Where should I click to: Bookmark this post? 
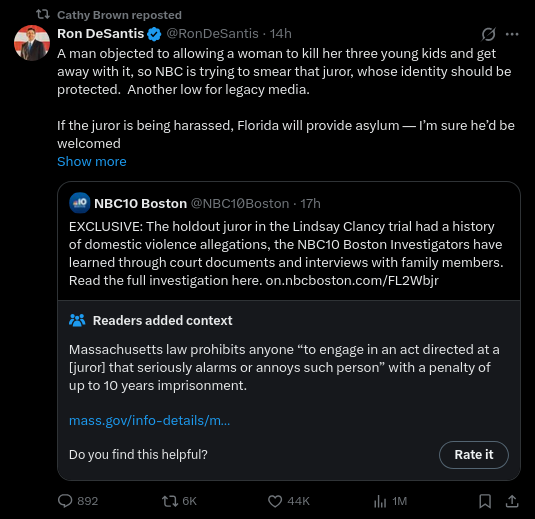tap(485, 501)
